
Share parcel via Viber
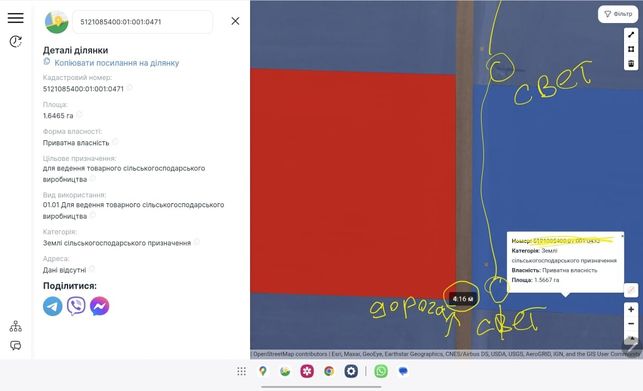(76, 306)
